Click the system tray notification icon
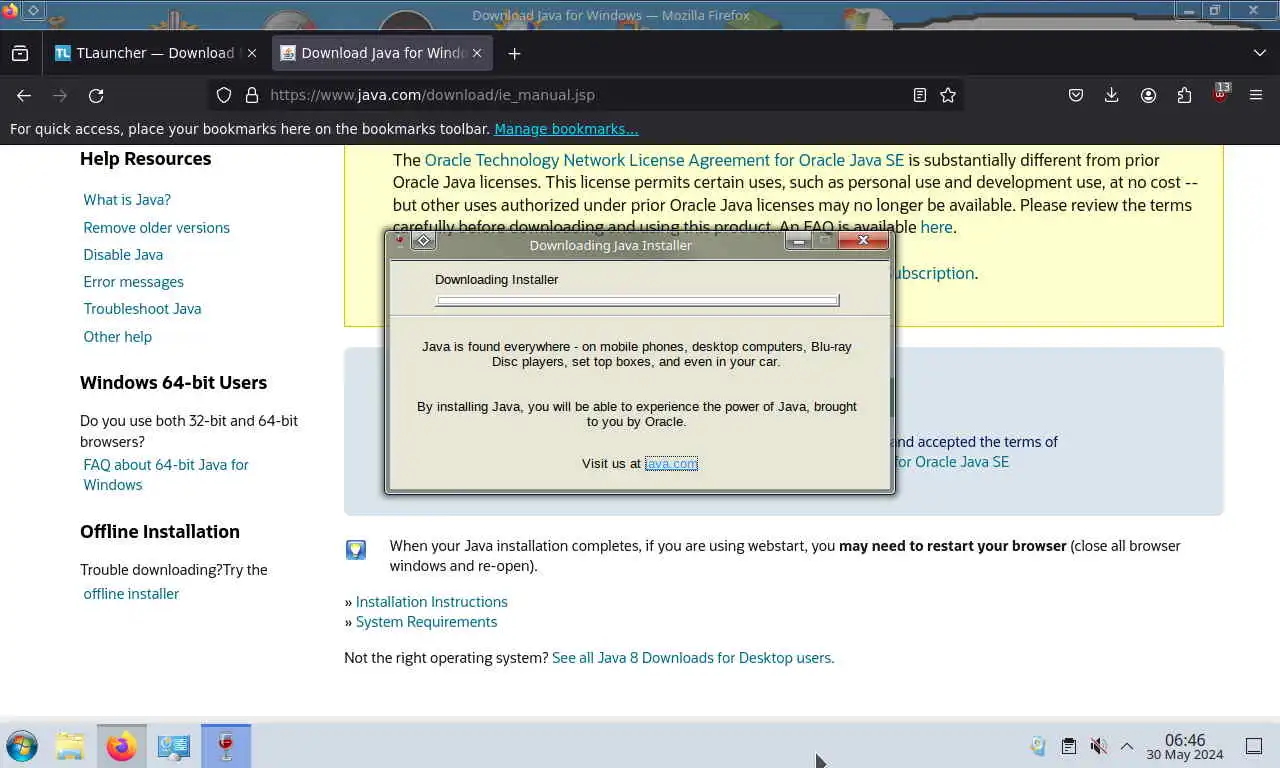Viewport: 1280px width, 768px height. point(1038,746)
